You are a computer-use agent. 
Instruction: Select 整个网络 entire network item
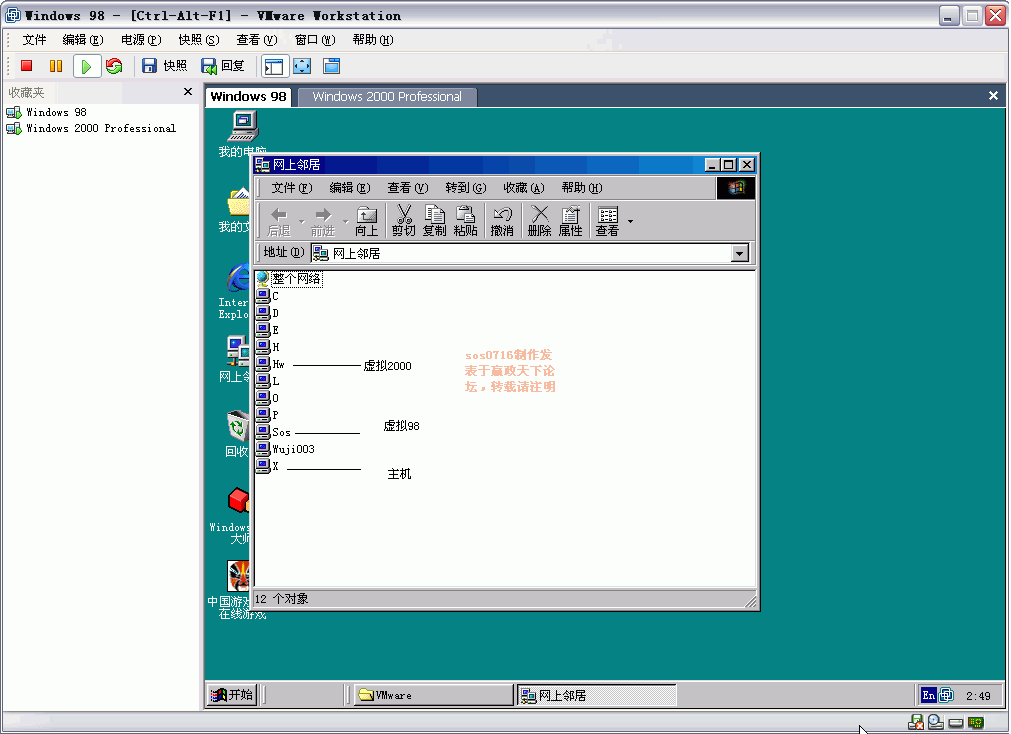click(x=289, y=279)
